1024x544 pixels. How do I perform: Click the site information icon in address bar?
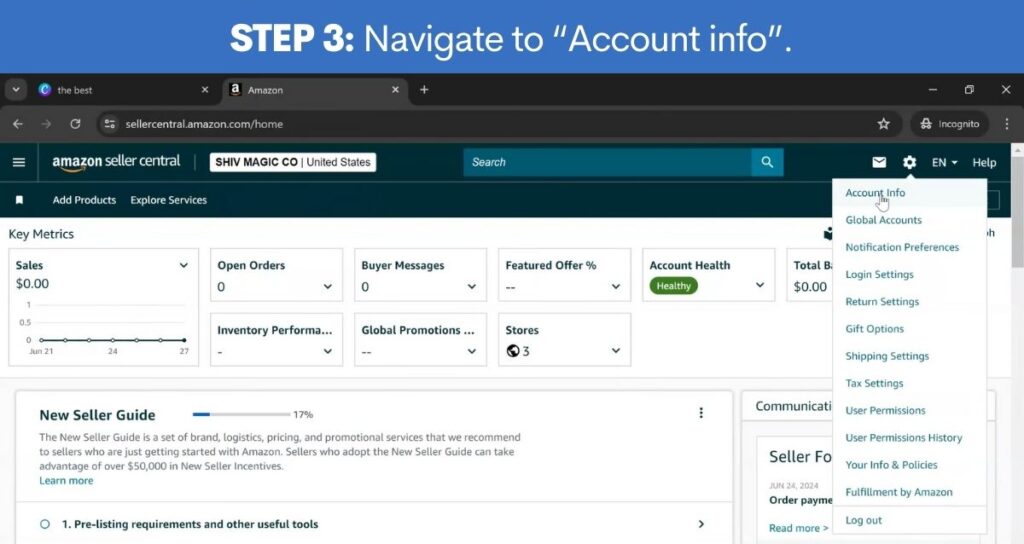click(x=110, y=123)
